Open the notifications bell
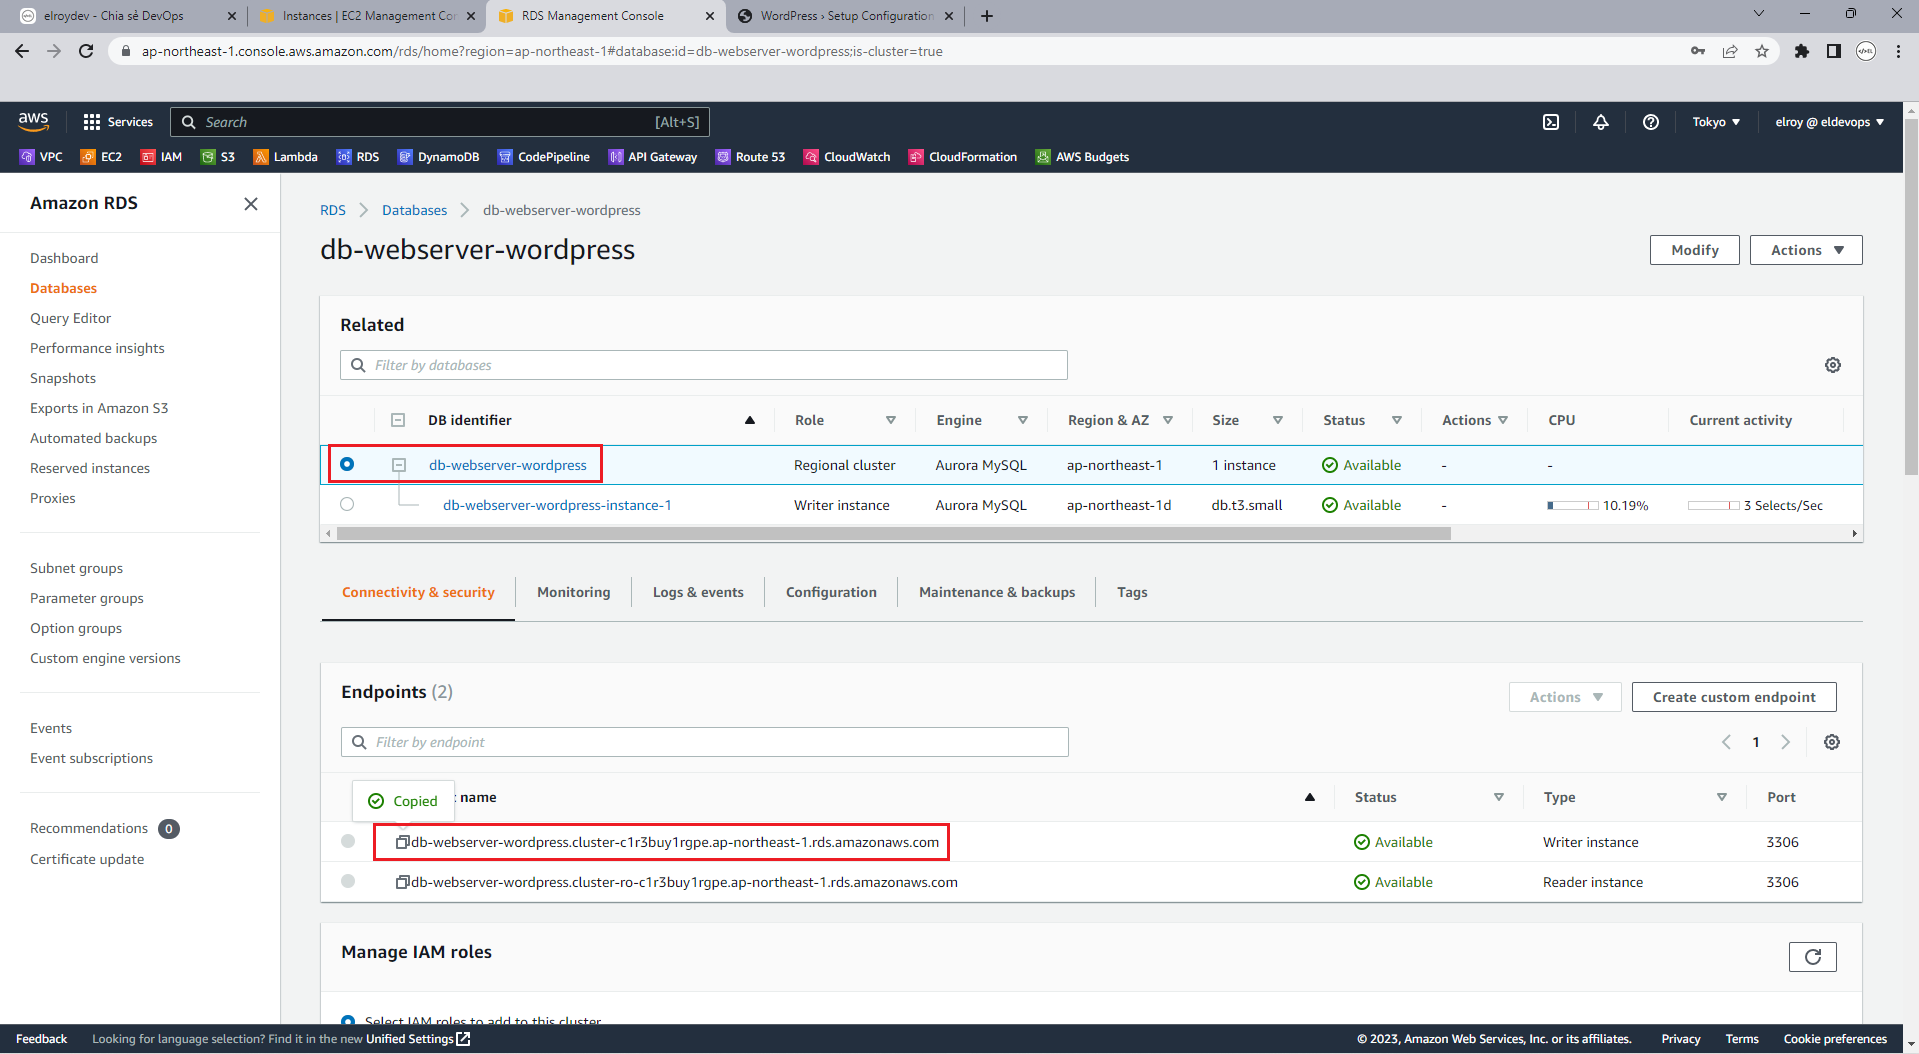The image size is (1919, 1054). [1601, 122]
